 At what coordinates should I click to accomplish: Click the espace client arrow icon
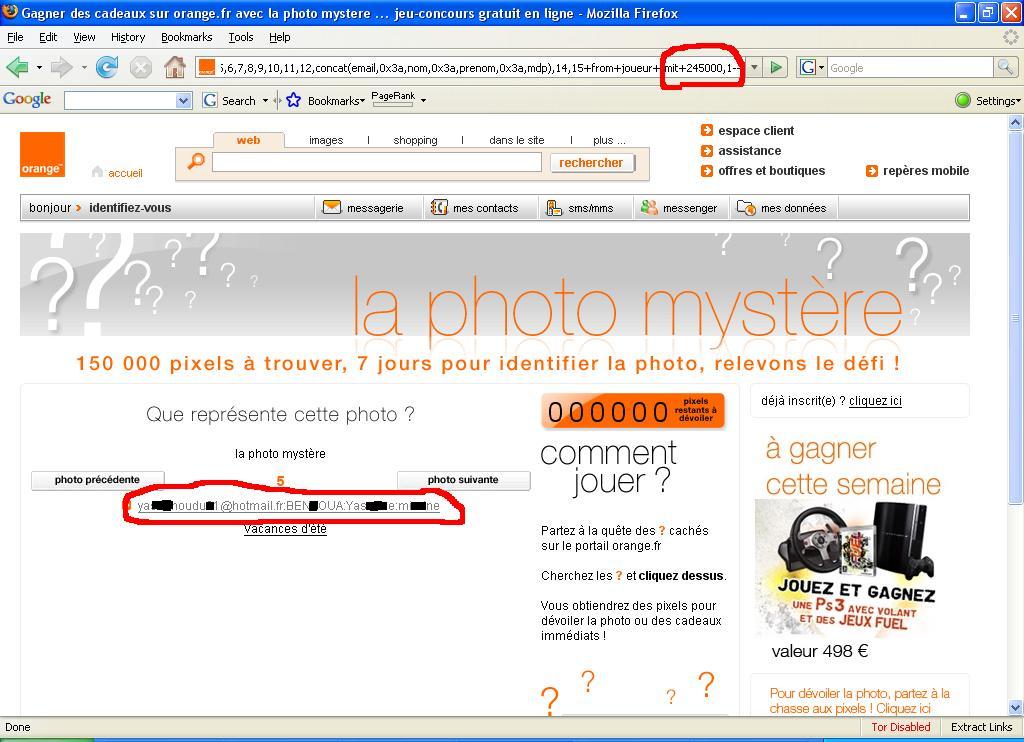[x=707, y=130]
